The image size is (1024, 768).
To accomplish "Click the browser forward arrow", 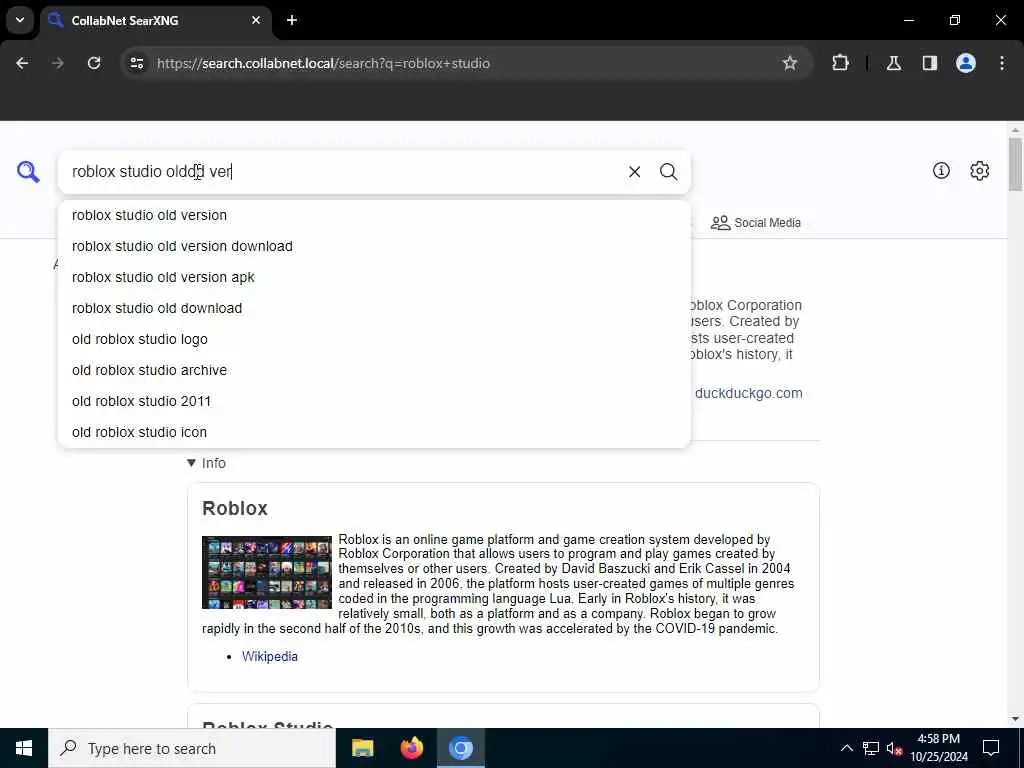I will coord(57,63).
